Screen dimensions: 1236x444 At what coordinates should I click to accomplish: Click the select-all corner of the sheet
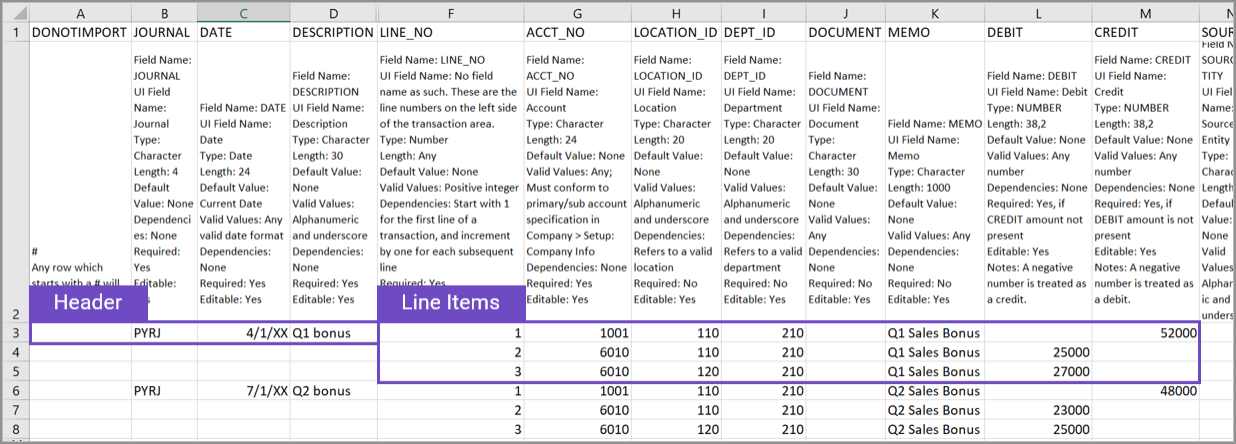coord(15,13)
